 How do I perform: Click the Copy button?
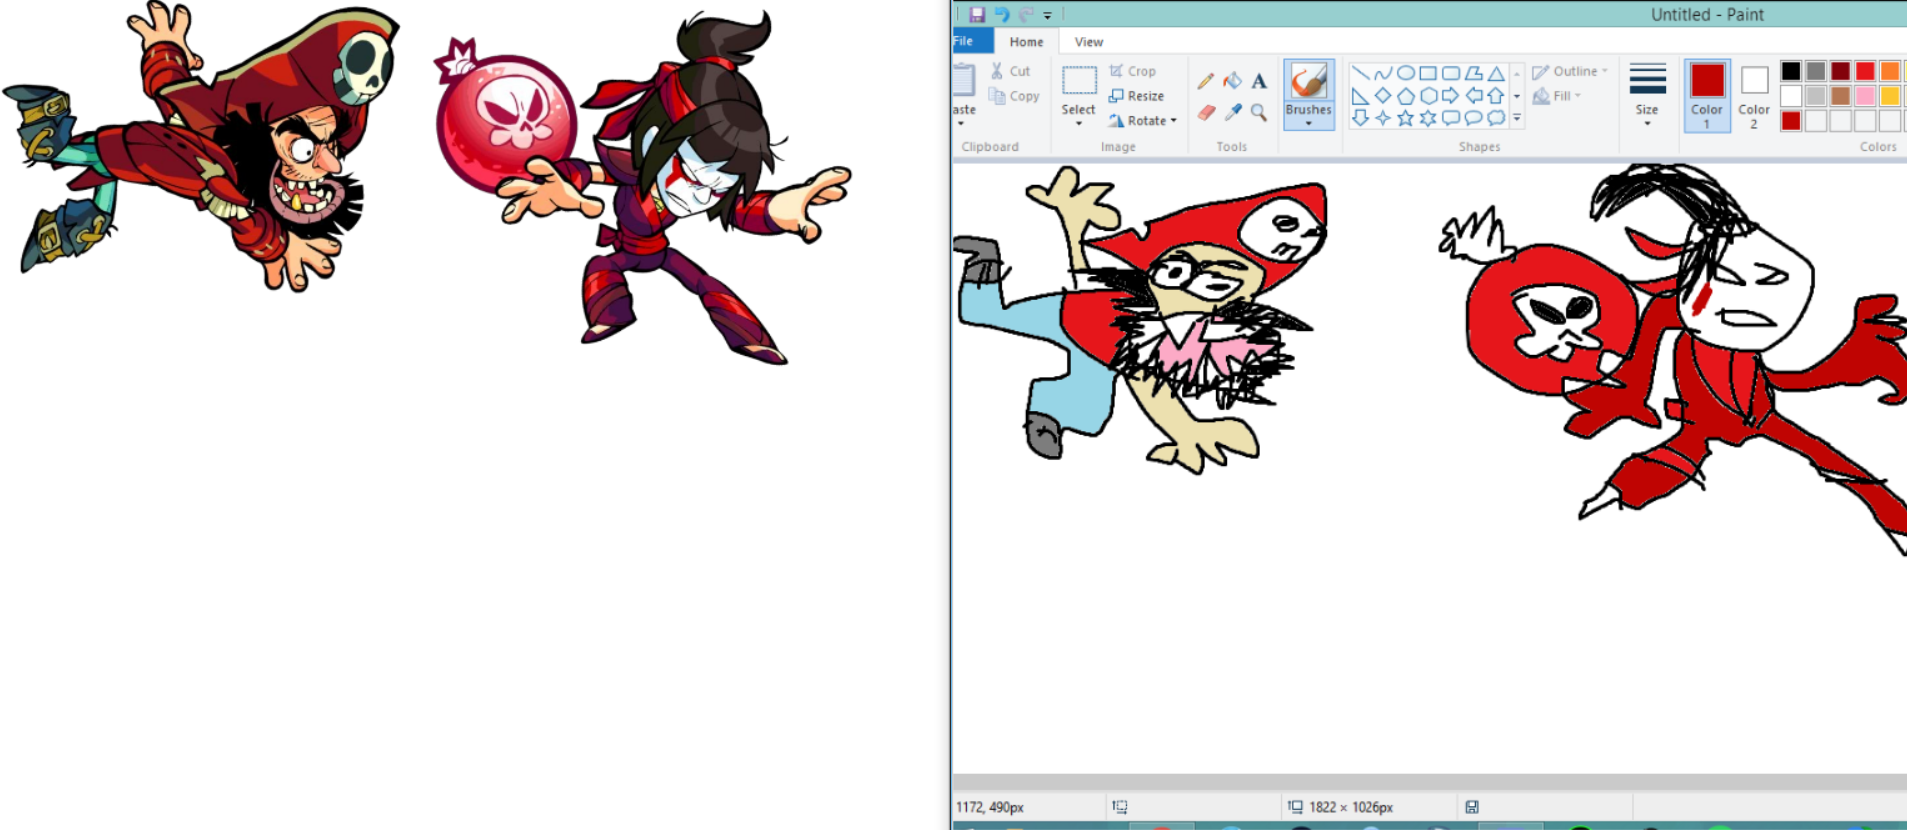coord(1014,96)
